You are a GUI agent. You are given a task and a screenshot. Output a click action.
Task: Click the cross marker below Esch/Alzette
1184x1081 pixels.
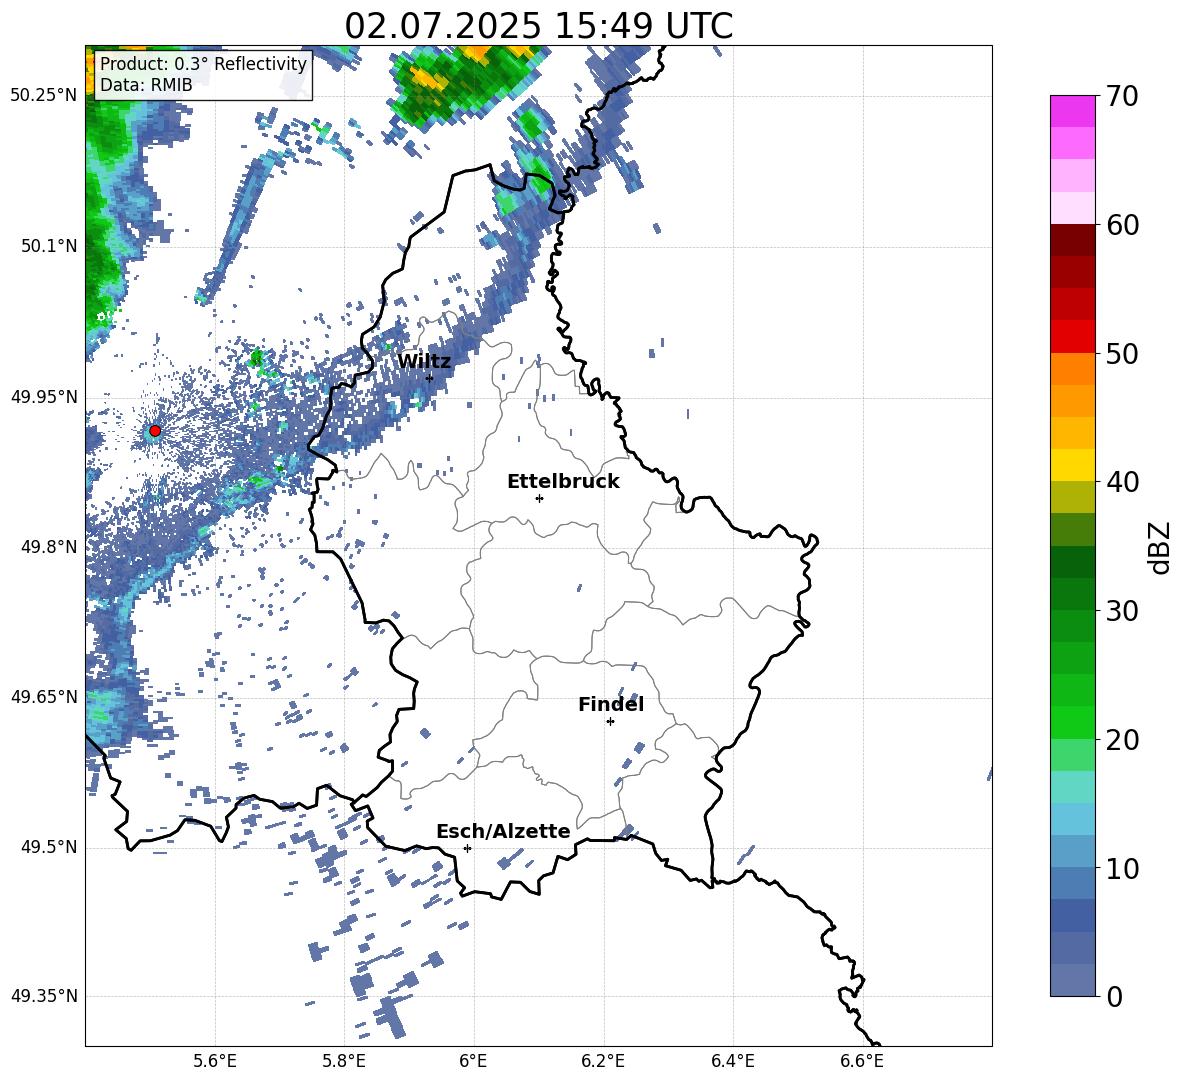(x=467, y=848)
